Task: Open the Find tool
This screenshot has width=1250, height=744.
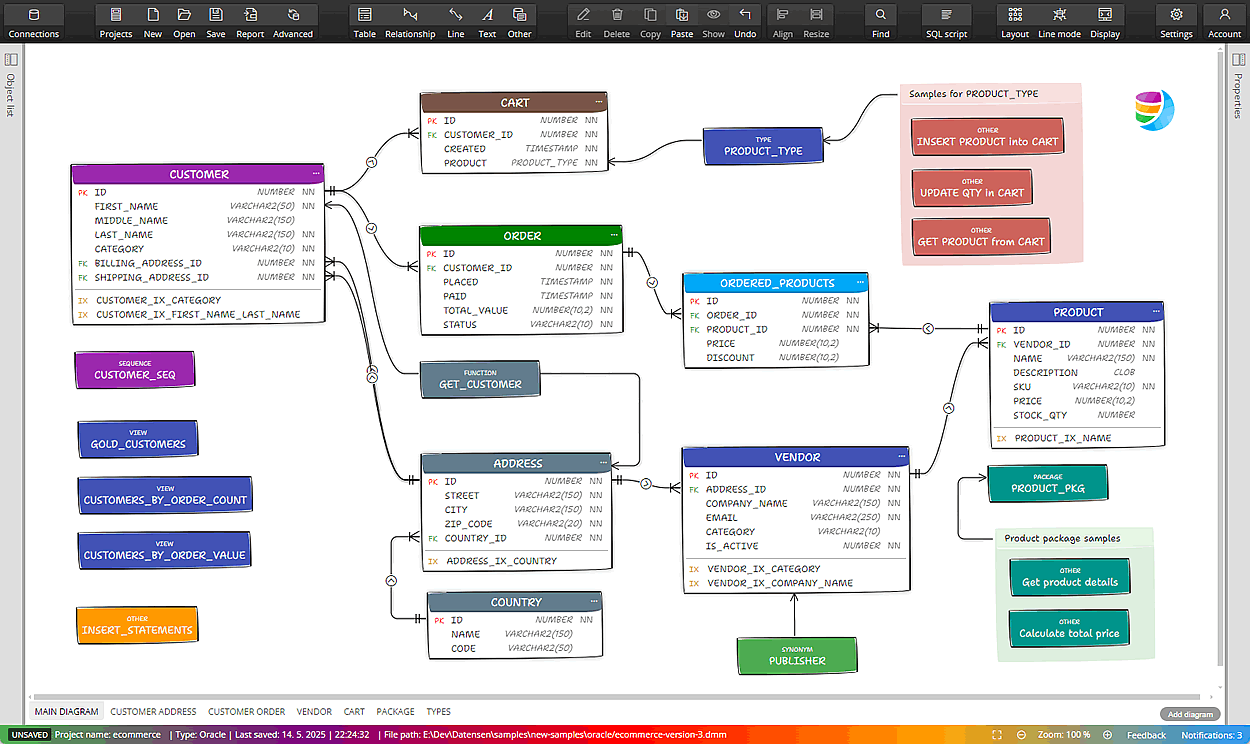Action: click(x=880, y=21)
